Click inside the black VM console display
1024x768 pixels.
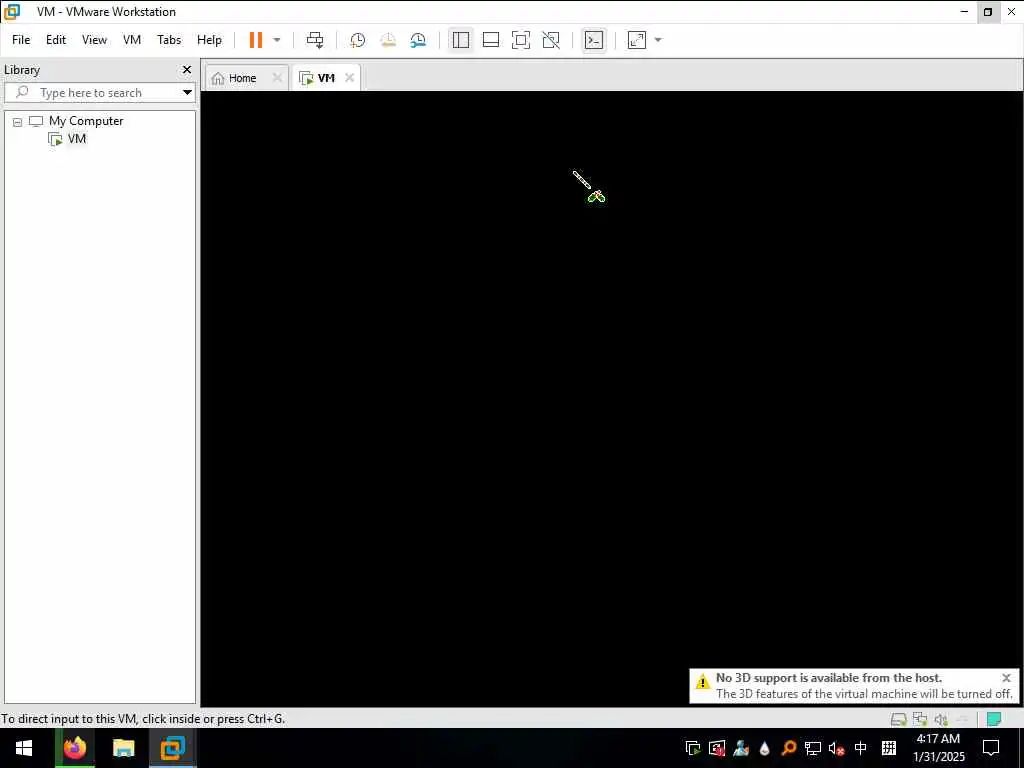coord(611,398)
